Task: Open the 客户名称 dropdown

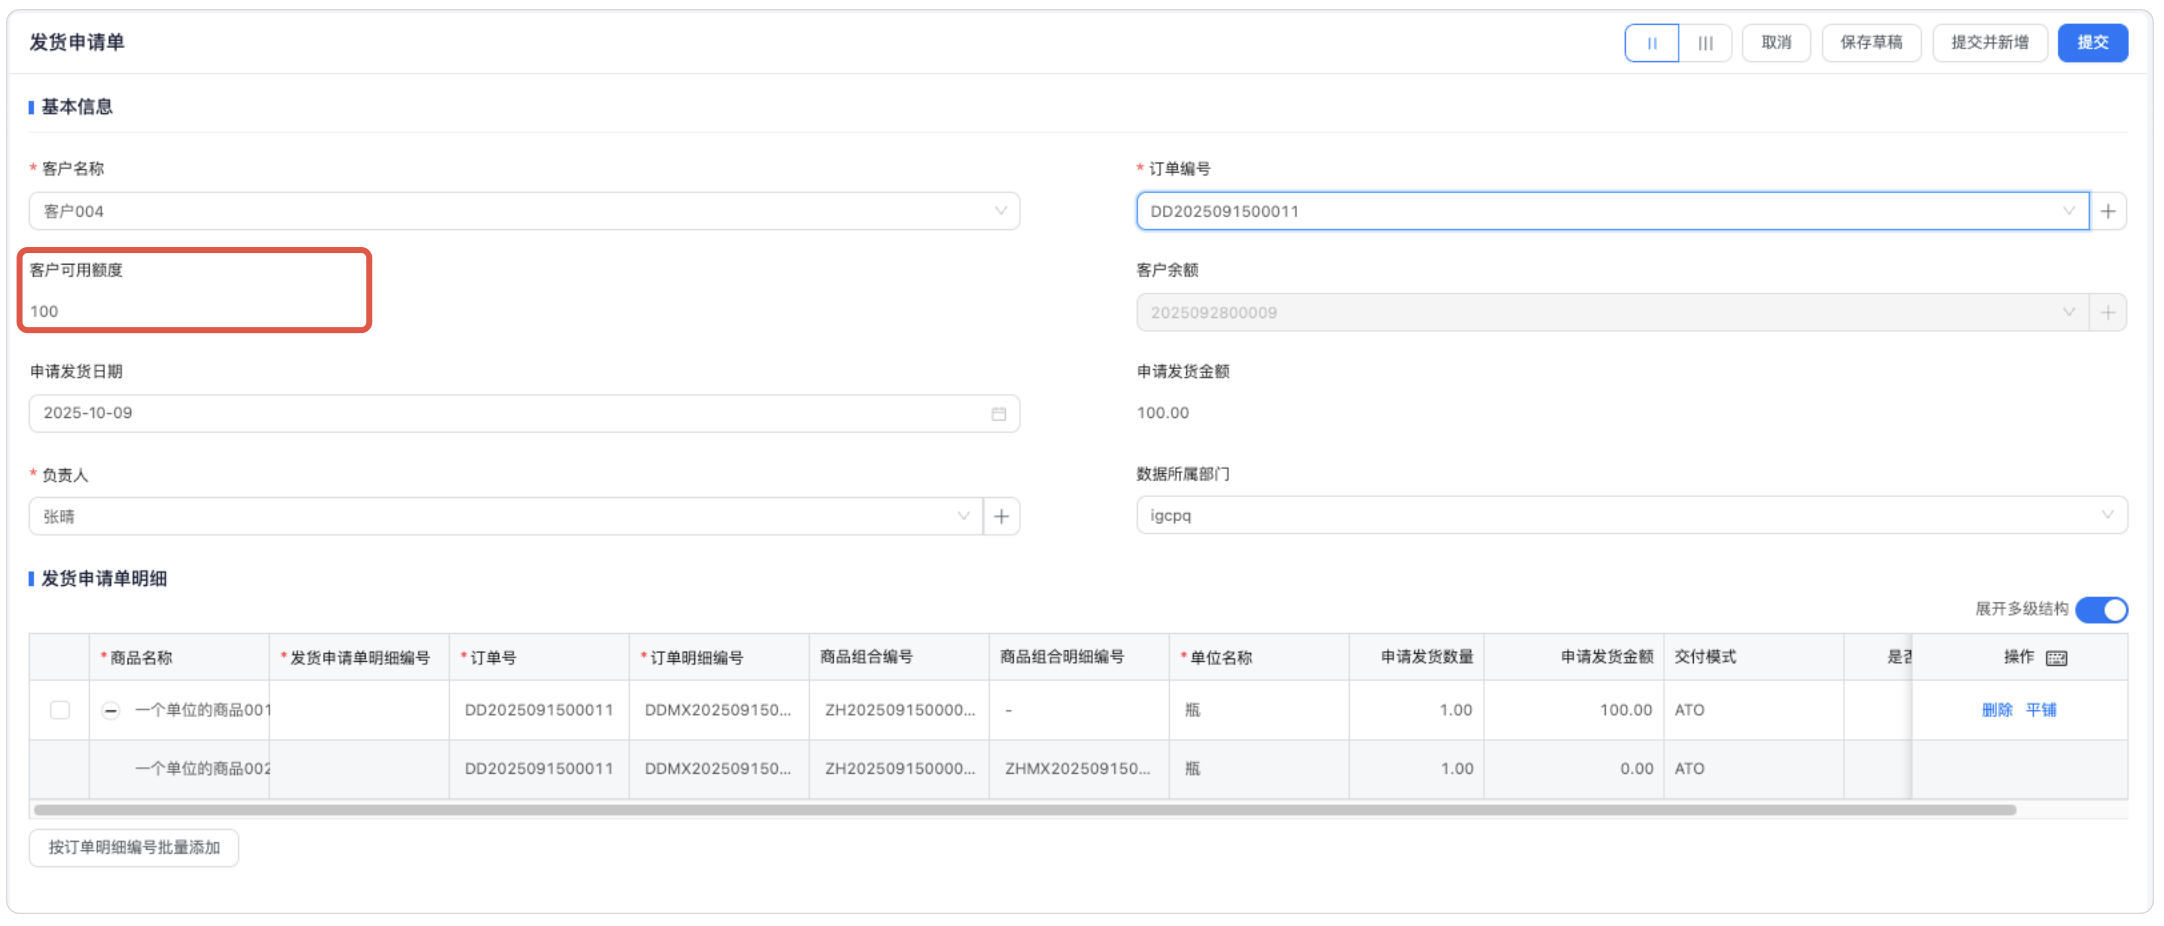Action: pos(524,211)
